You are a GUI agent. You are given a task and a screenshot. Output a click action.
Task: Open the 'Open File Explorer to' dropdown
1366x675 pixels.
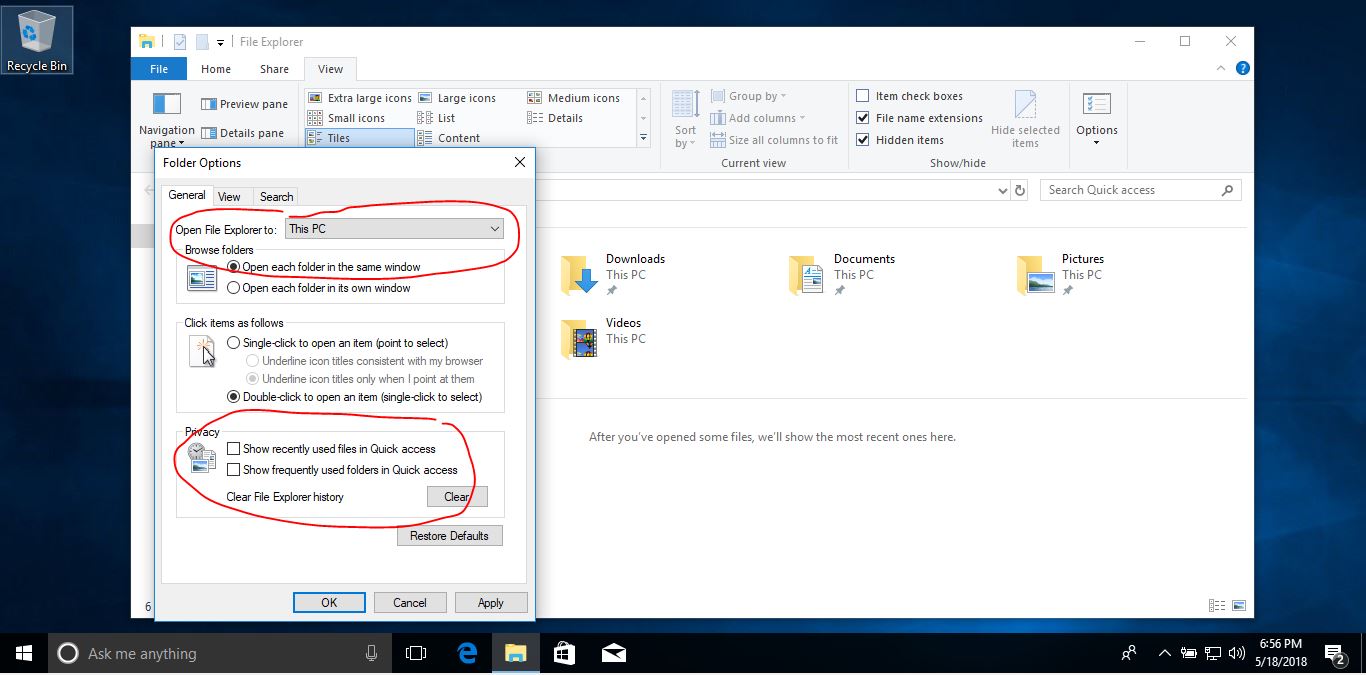coord(394,229)
